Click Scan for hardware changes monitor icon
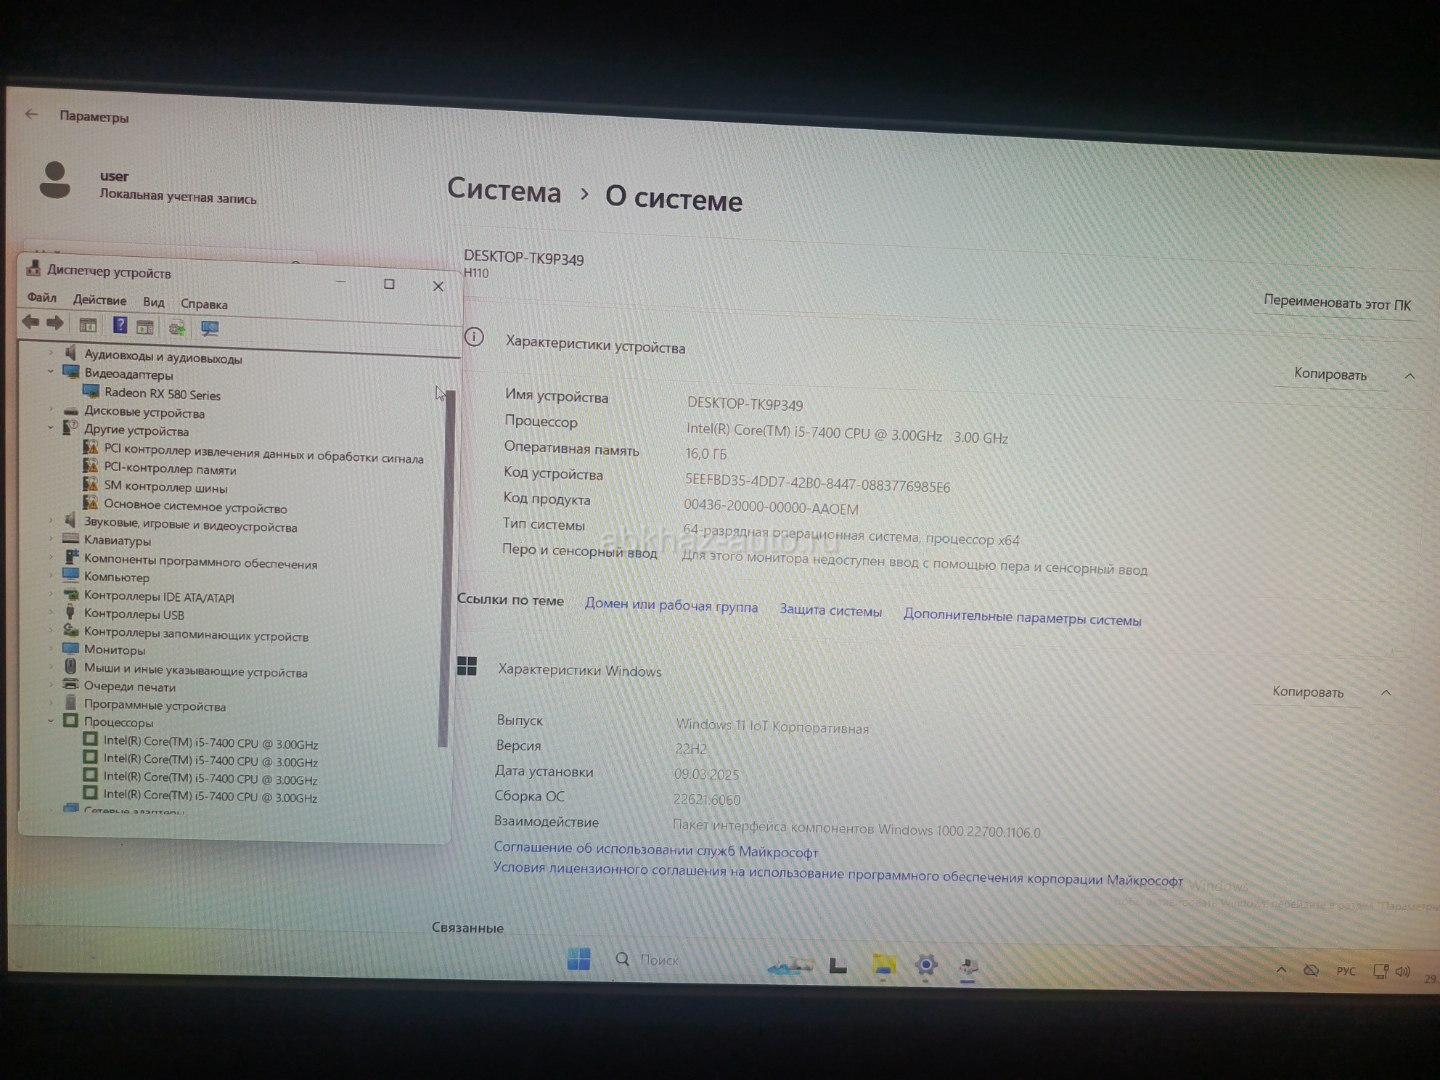Screen dimensions: 1440x1080 [x=209, y=328]
